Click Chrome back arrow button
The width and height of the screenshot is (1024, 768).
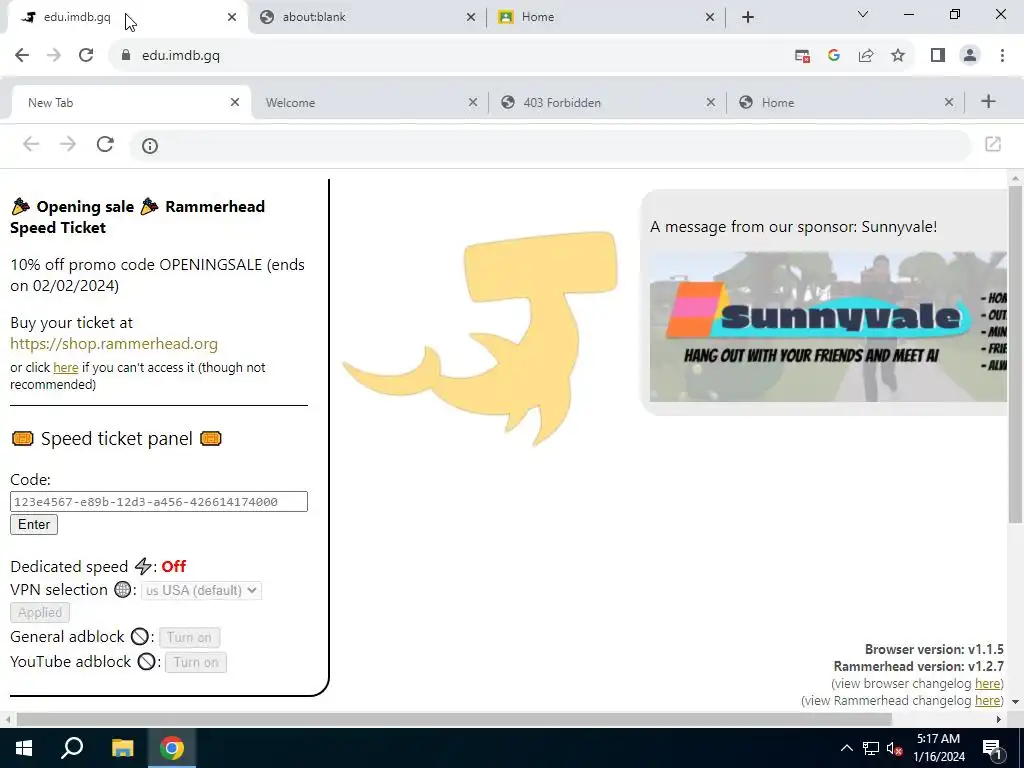tap(22, 56)
